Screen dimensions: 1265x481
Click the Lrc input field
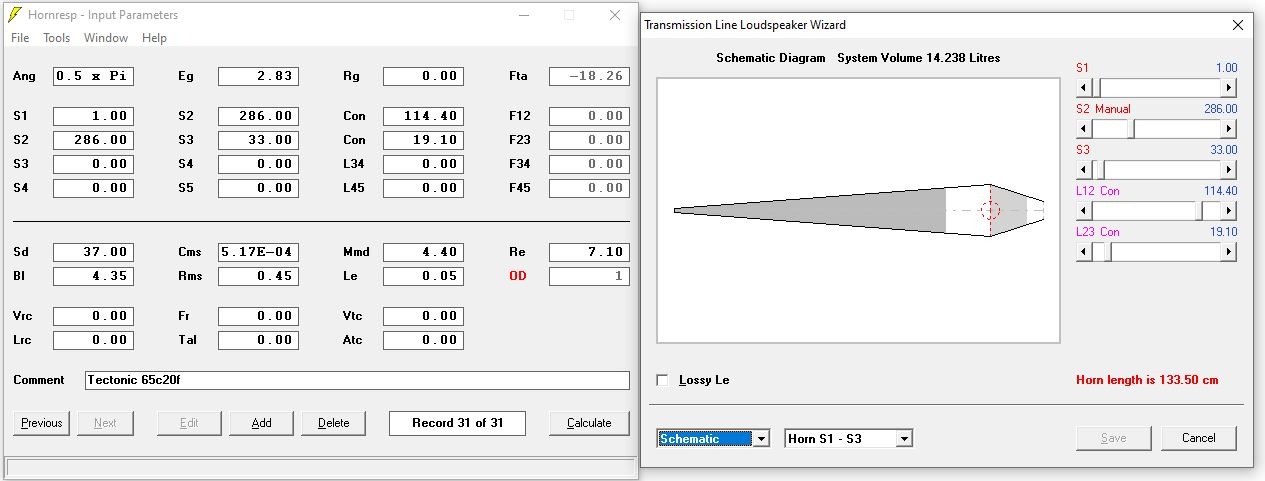click(93, 340)
